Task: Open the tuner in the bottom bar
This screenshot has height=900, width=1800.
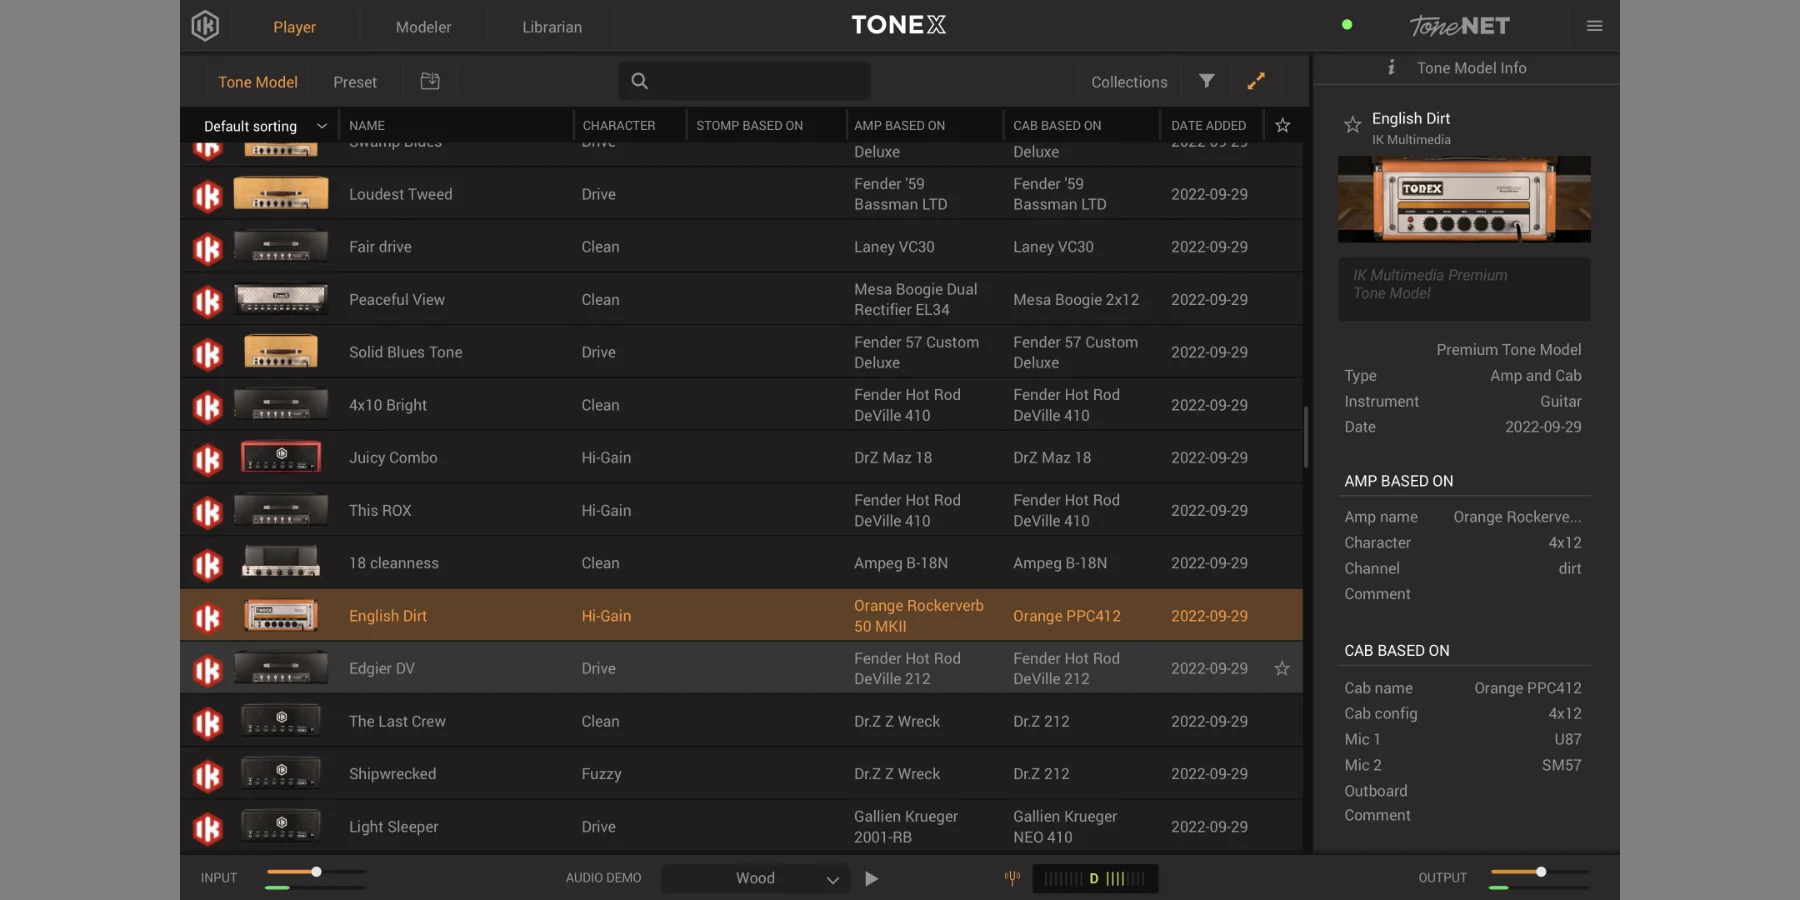Action: point(1012,878)
